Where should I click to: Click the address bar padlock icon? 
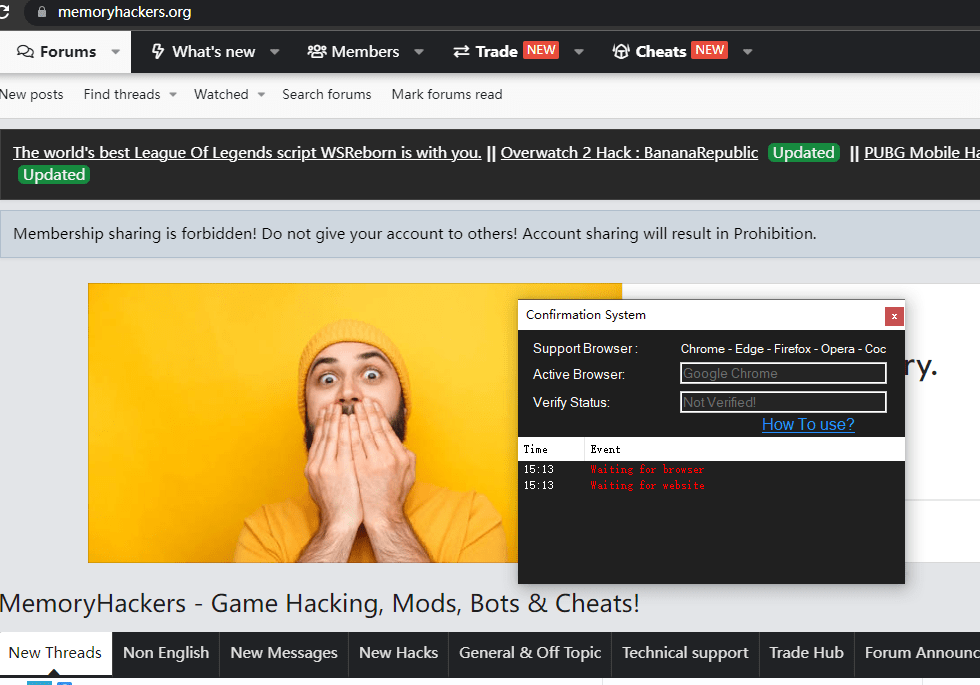click(x=42, y=12)
